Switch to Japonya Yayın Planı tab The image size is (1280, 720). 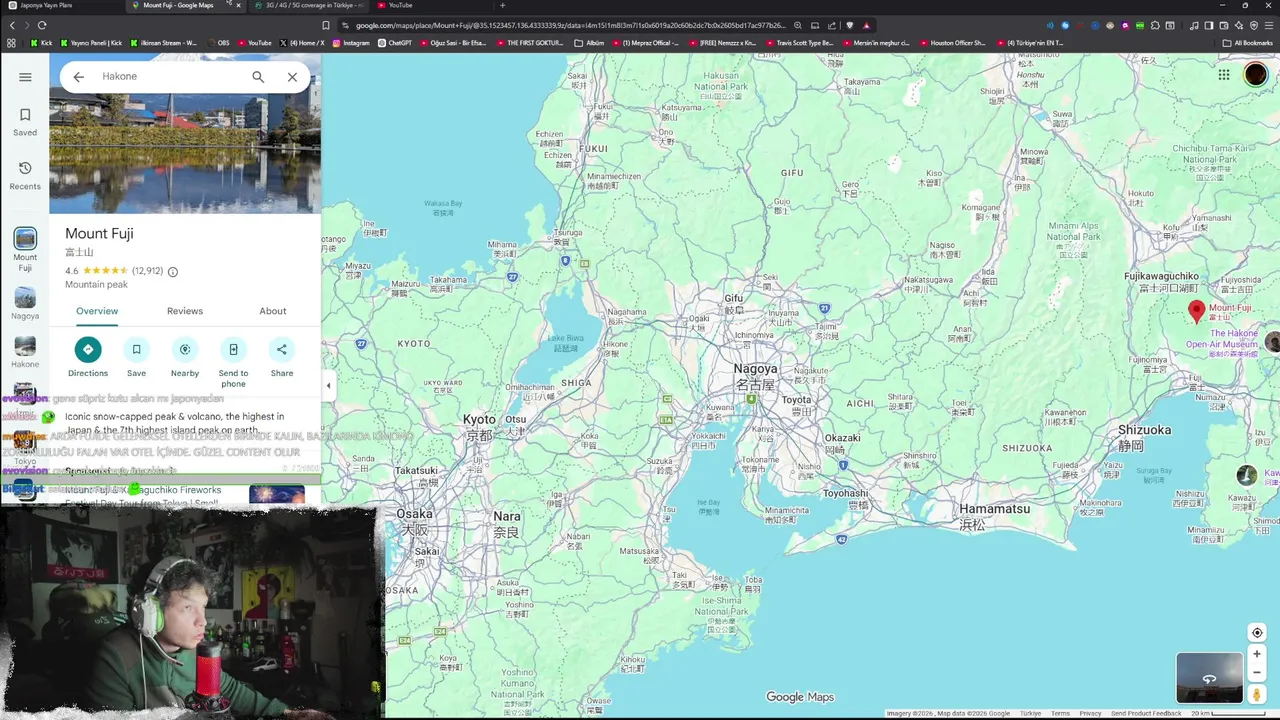point(60,5)
